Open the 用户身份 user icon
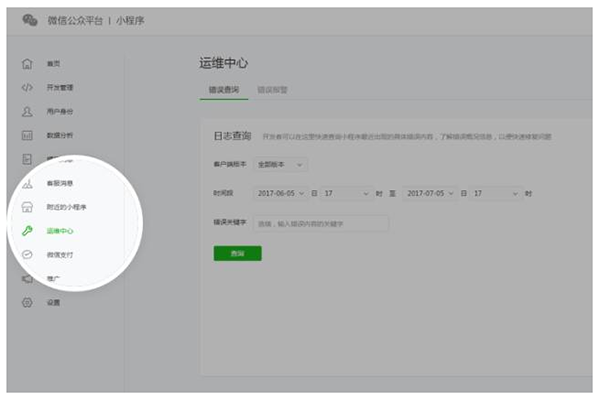This screenshot has width=600, height=400. 28,111
